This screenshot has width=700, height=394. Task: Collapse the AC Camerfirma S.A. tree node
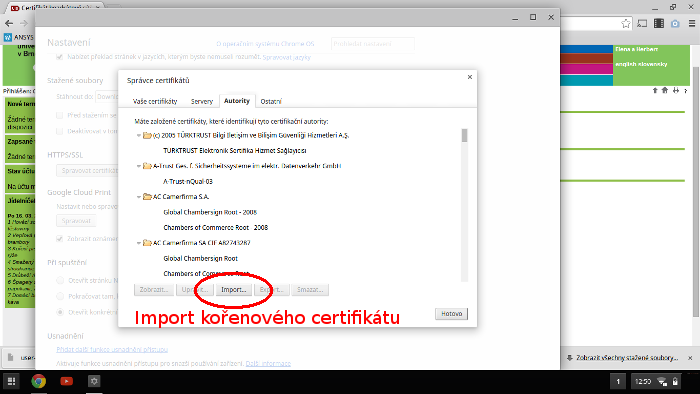139,197
